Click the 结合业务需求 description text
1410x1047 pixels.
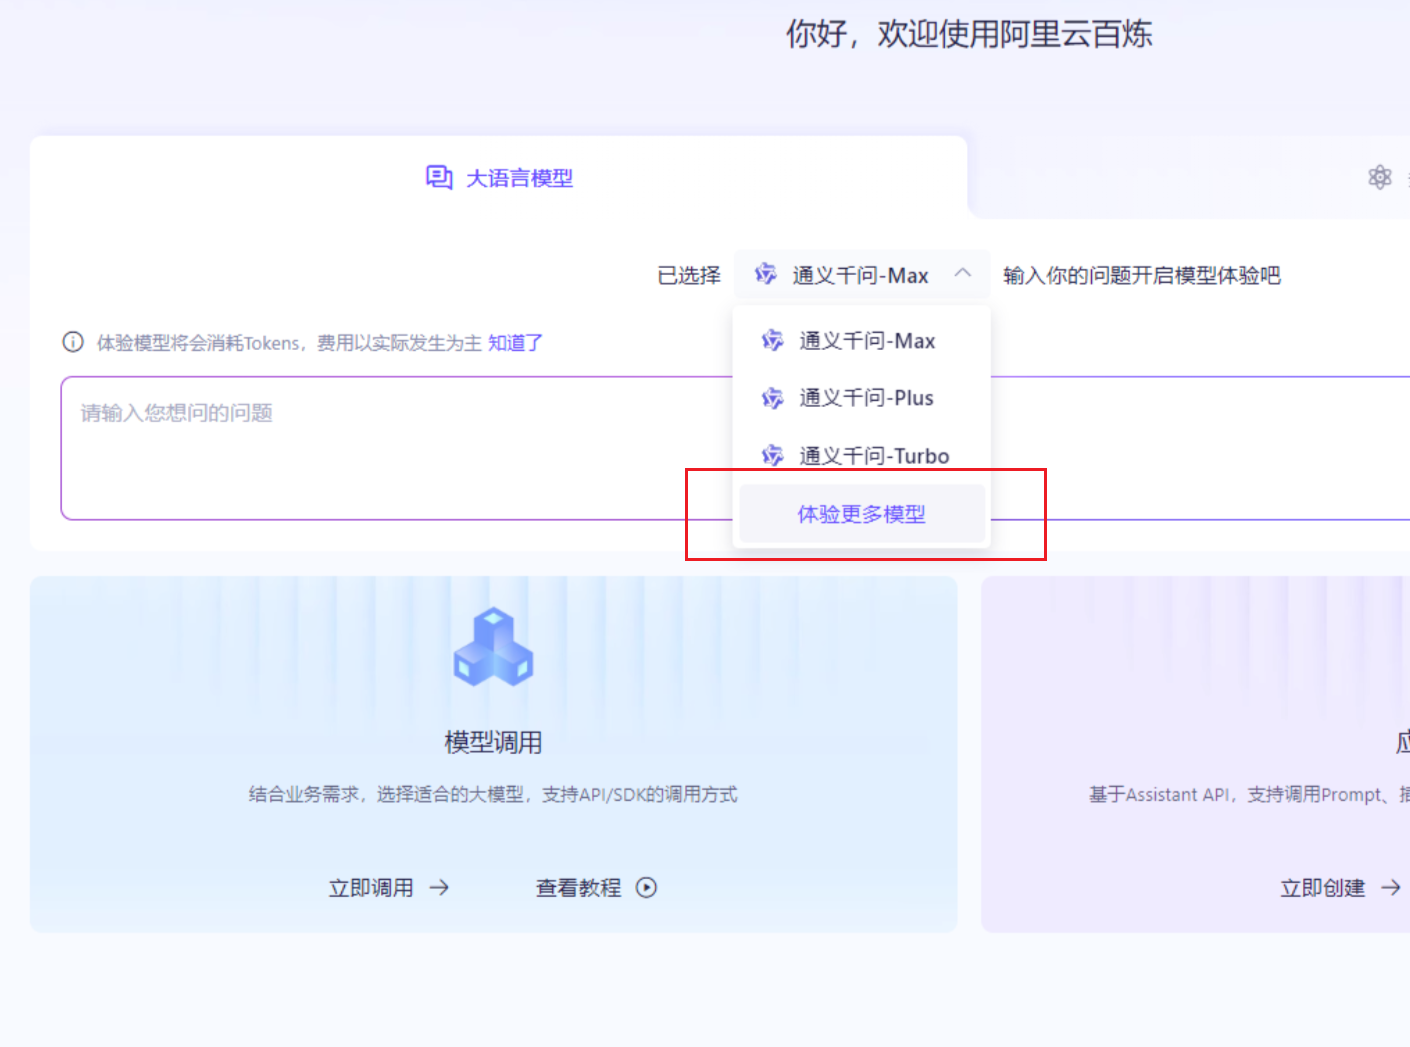493,795
